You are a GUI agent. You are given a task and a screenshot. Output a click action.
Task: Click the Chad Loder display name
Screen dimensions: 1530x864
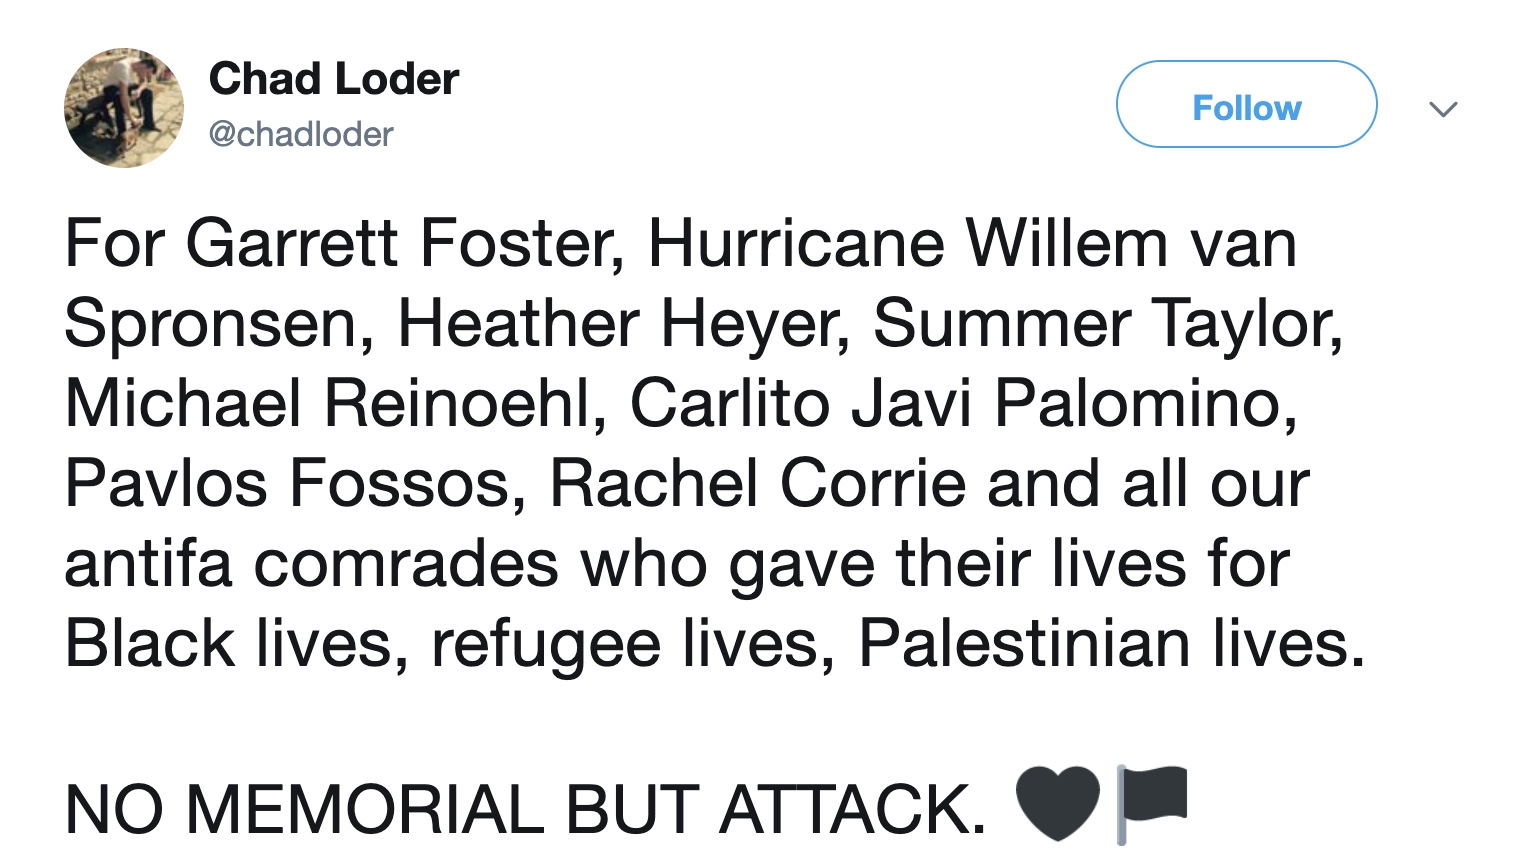(334, 79)
